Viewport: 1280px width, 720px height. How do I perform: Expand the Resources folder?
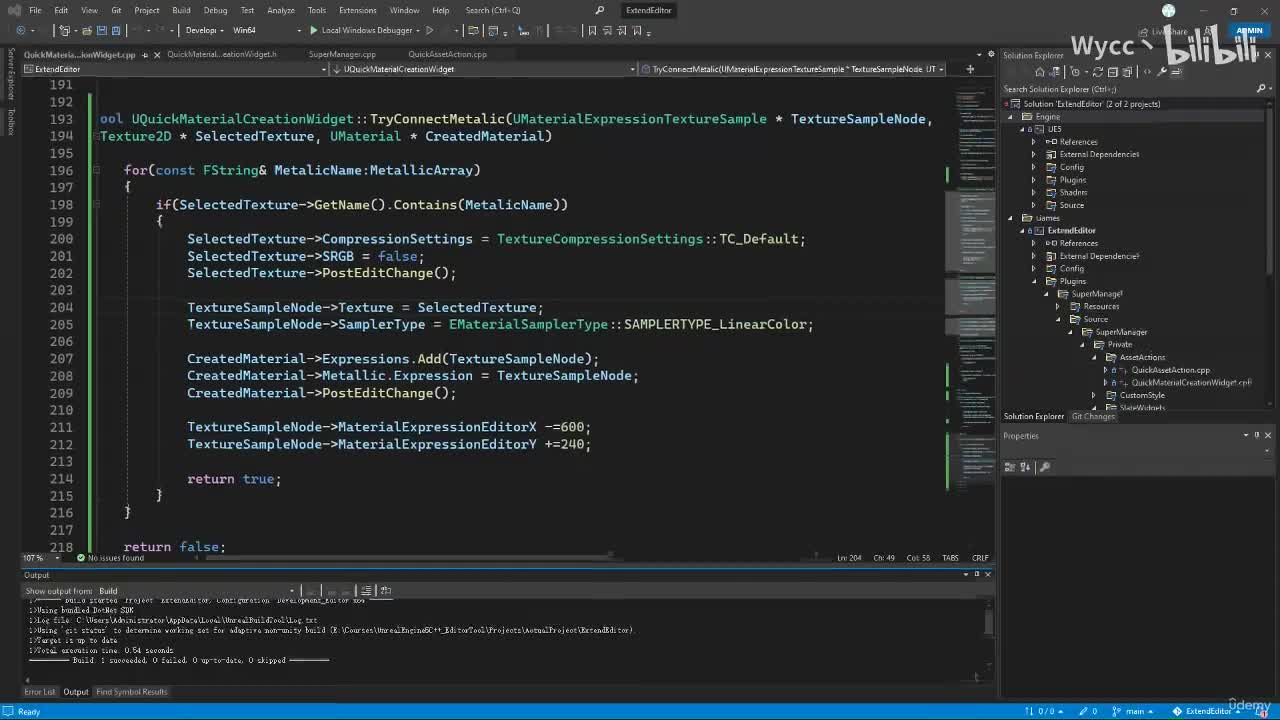(1059, 306)
